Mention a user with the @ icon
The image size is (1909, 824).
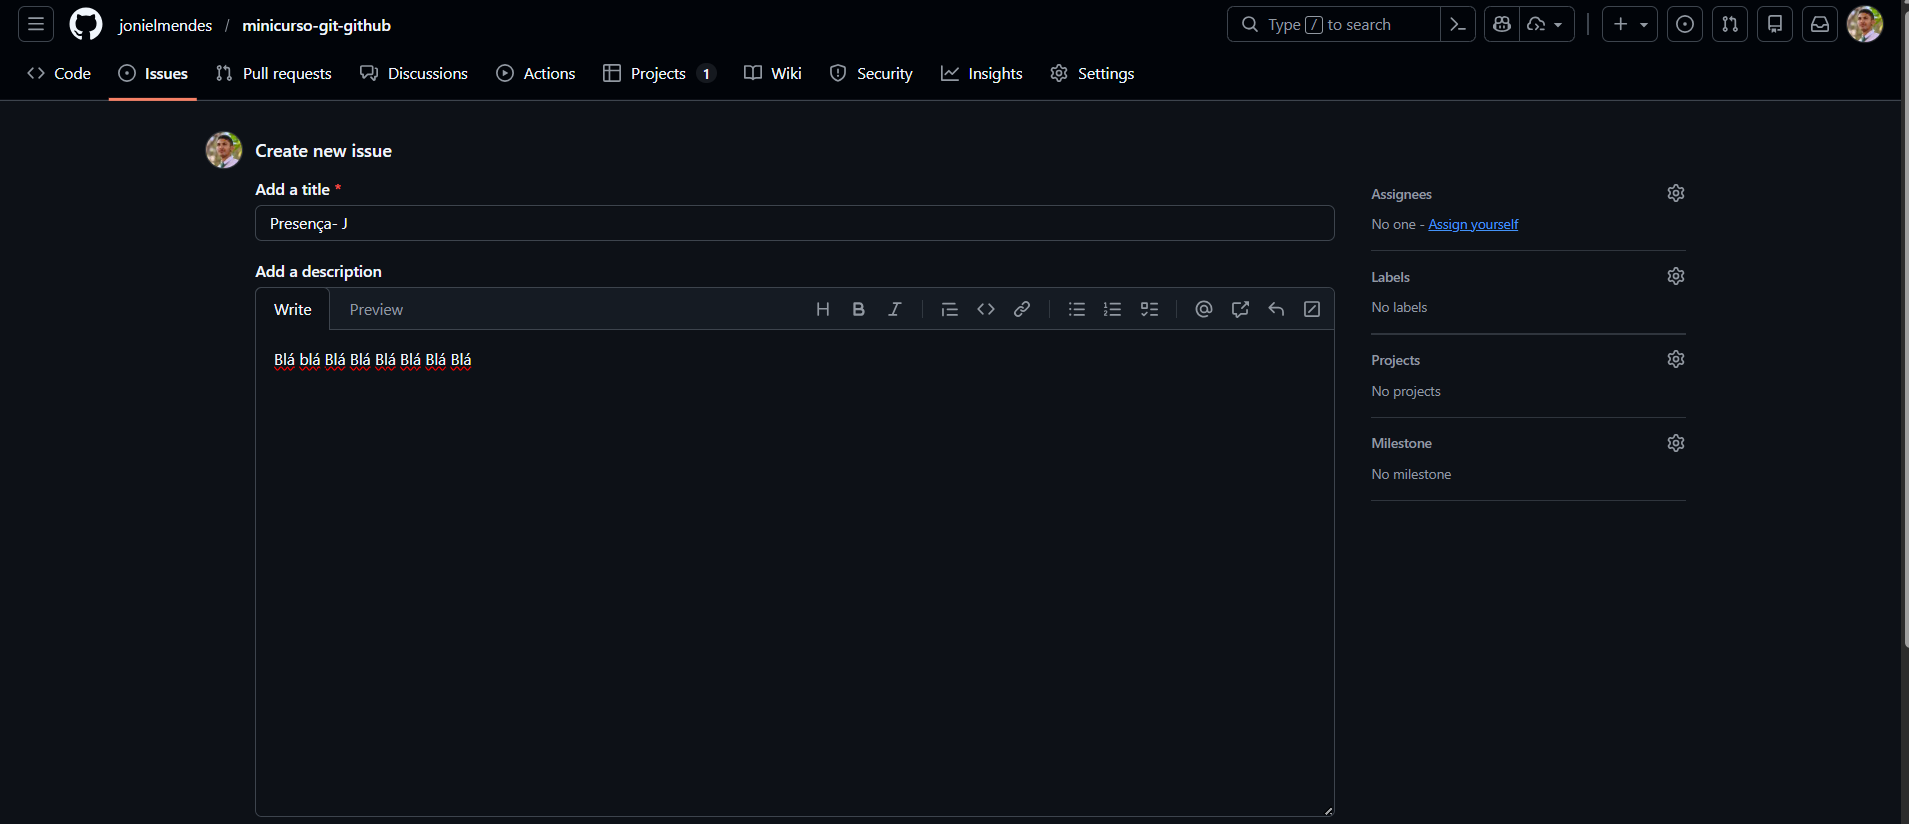pos(1203,310)
